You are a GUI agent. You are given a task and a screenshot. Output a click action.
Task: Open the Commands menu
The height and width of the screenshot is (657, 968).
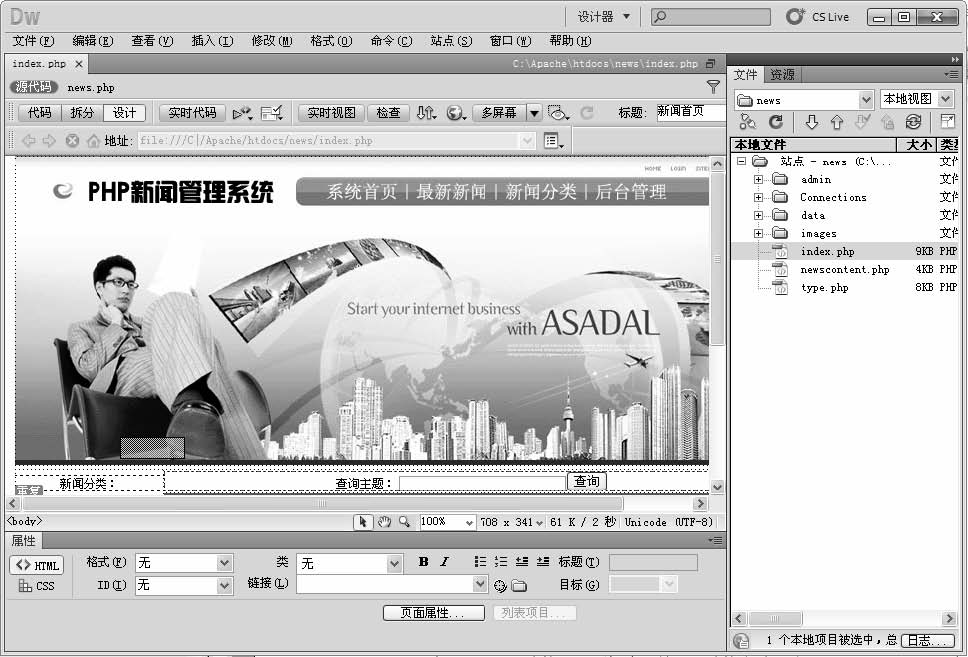(391, 41)
